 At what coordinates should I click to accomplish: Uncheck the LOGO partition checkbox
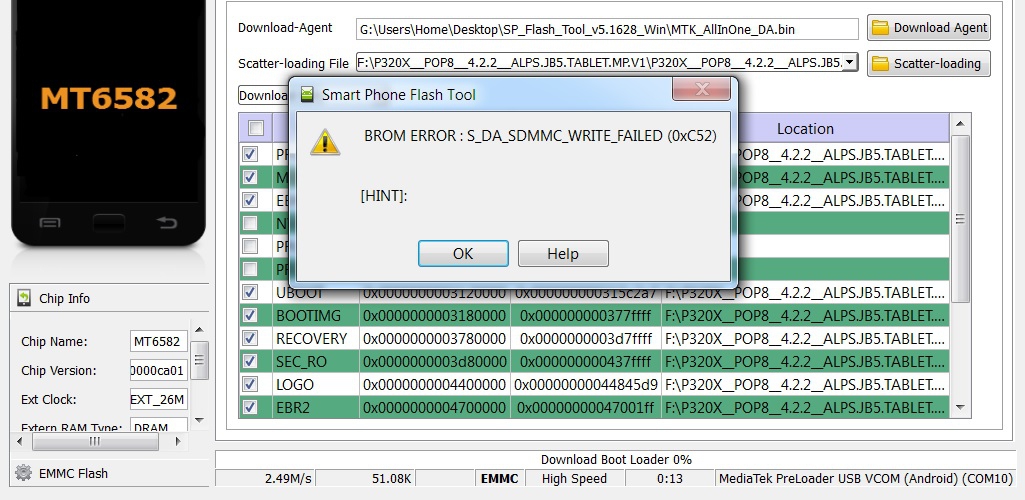tap(250, 384)
